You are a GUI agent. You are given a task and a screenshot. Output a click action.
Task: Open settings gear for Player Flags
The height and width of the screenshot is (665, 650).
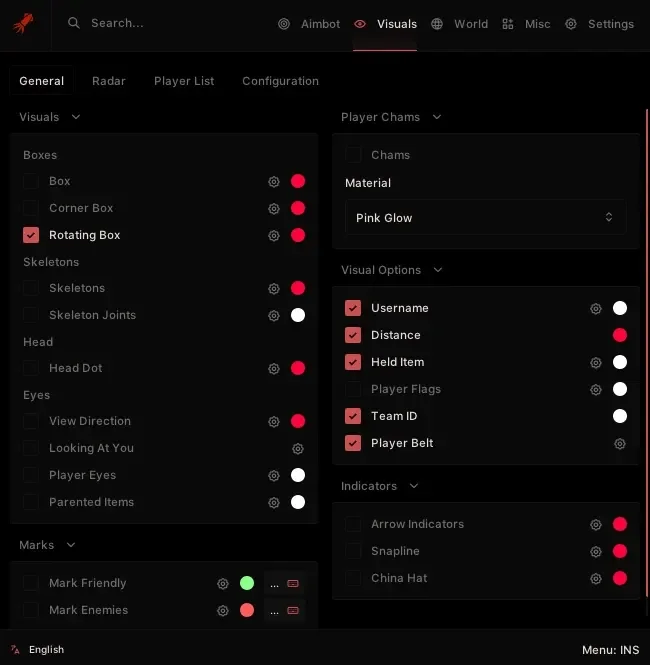(x=596, y=390)
